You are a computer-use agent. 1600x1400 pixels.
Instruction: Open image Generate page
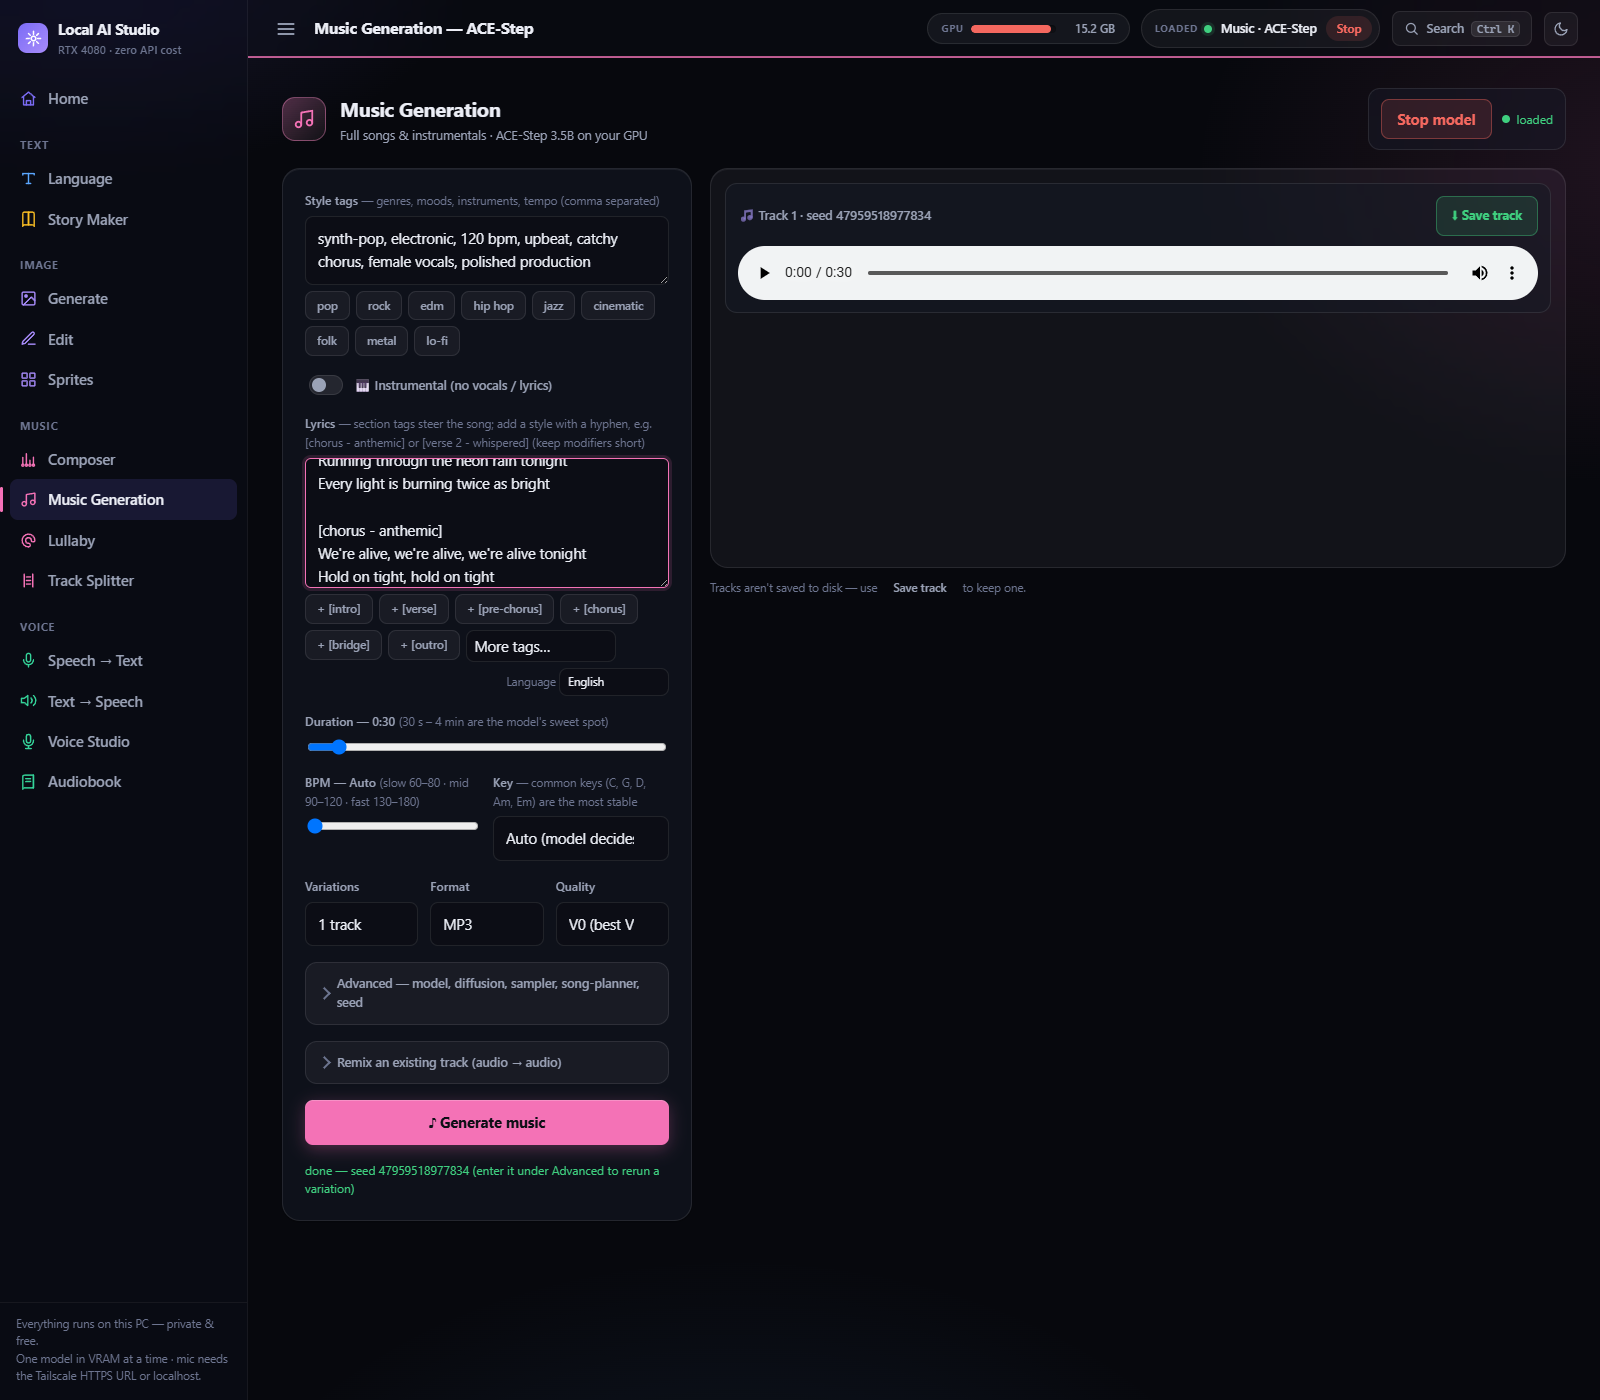pos(123,299)
